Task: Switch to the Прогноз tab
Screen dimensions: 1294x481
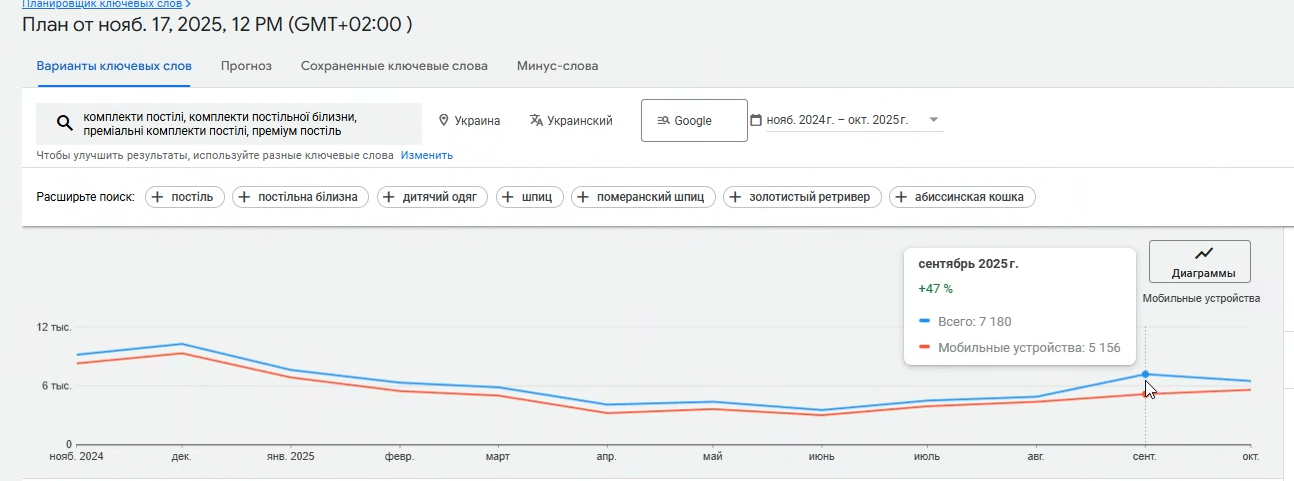Action: point(246,66)
